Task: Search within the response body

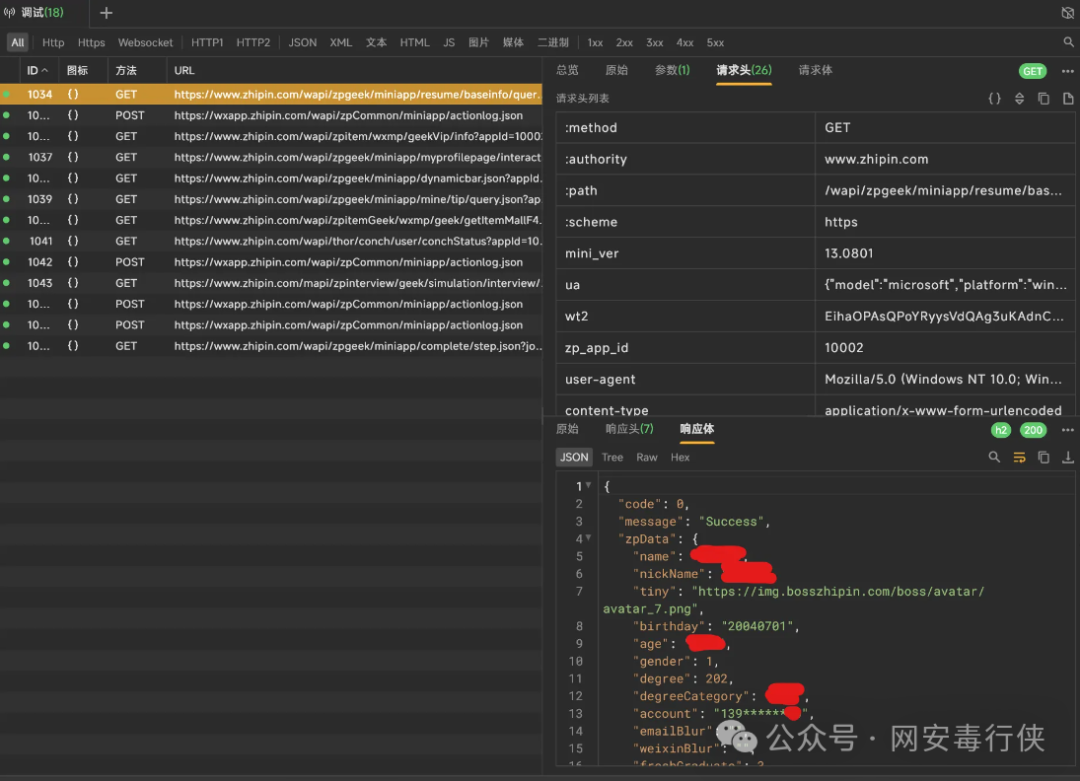Action: [x=994, y=457]
